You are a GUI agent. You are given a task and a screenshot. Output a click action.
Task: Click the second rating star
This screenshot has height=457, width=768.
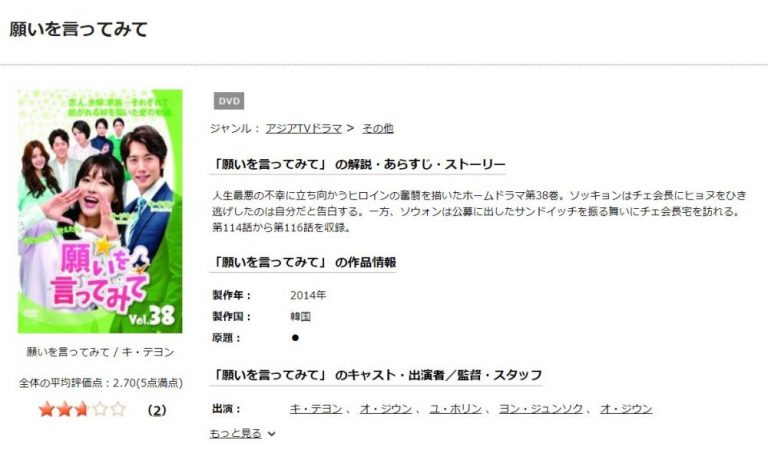click(64, 409)
